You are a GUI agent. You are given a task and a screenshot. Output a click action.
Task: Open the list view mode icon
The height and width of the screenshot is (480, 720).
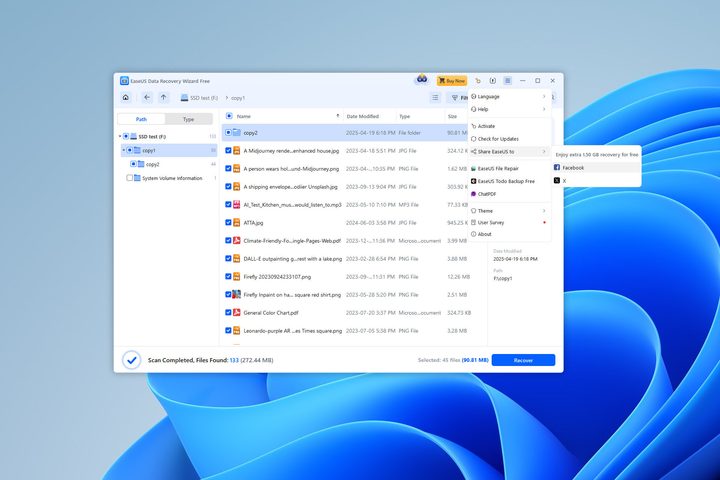point(435,97)
